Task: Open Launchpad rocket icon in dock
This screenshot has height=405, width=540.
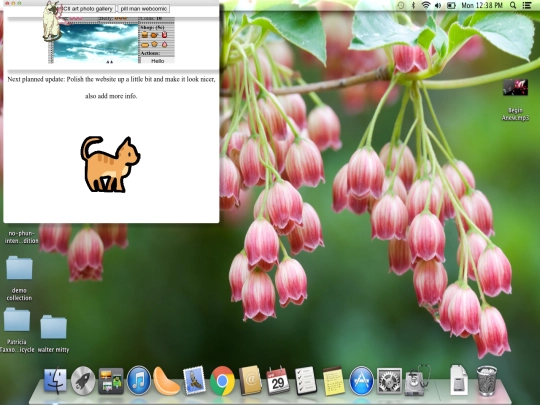Action: click(x=83, y=381)
